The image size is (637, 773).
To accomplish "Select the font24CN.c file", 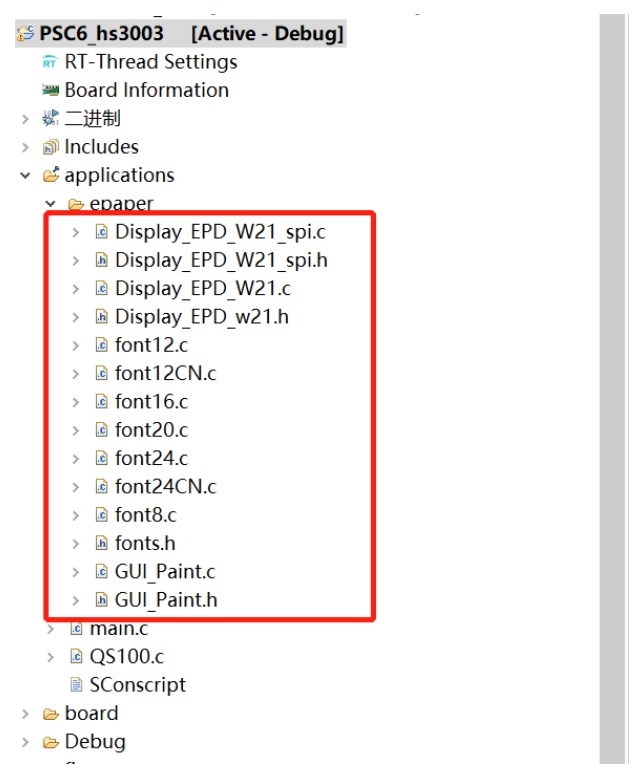I will point(165,487).
